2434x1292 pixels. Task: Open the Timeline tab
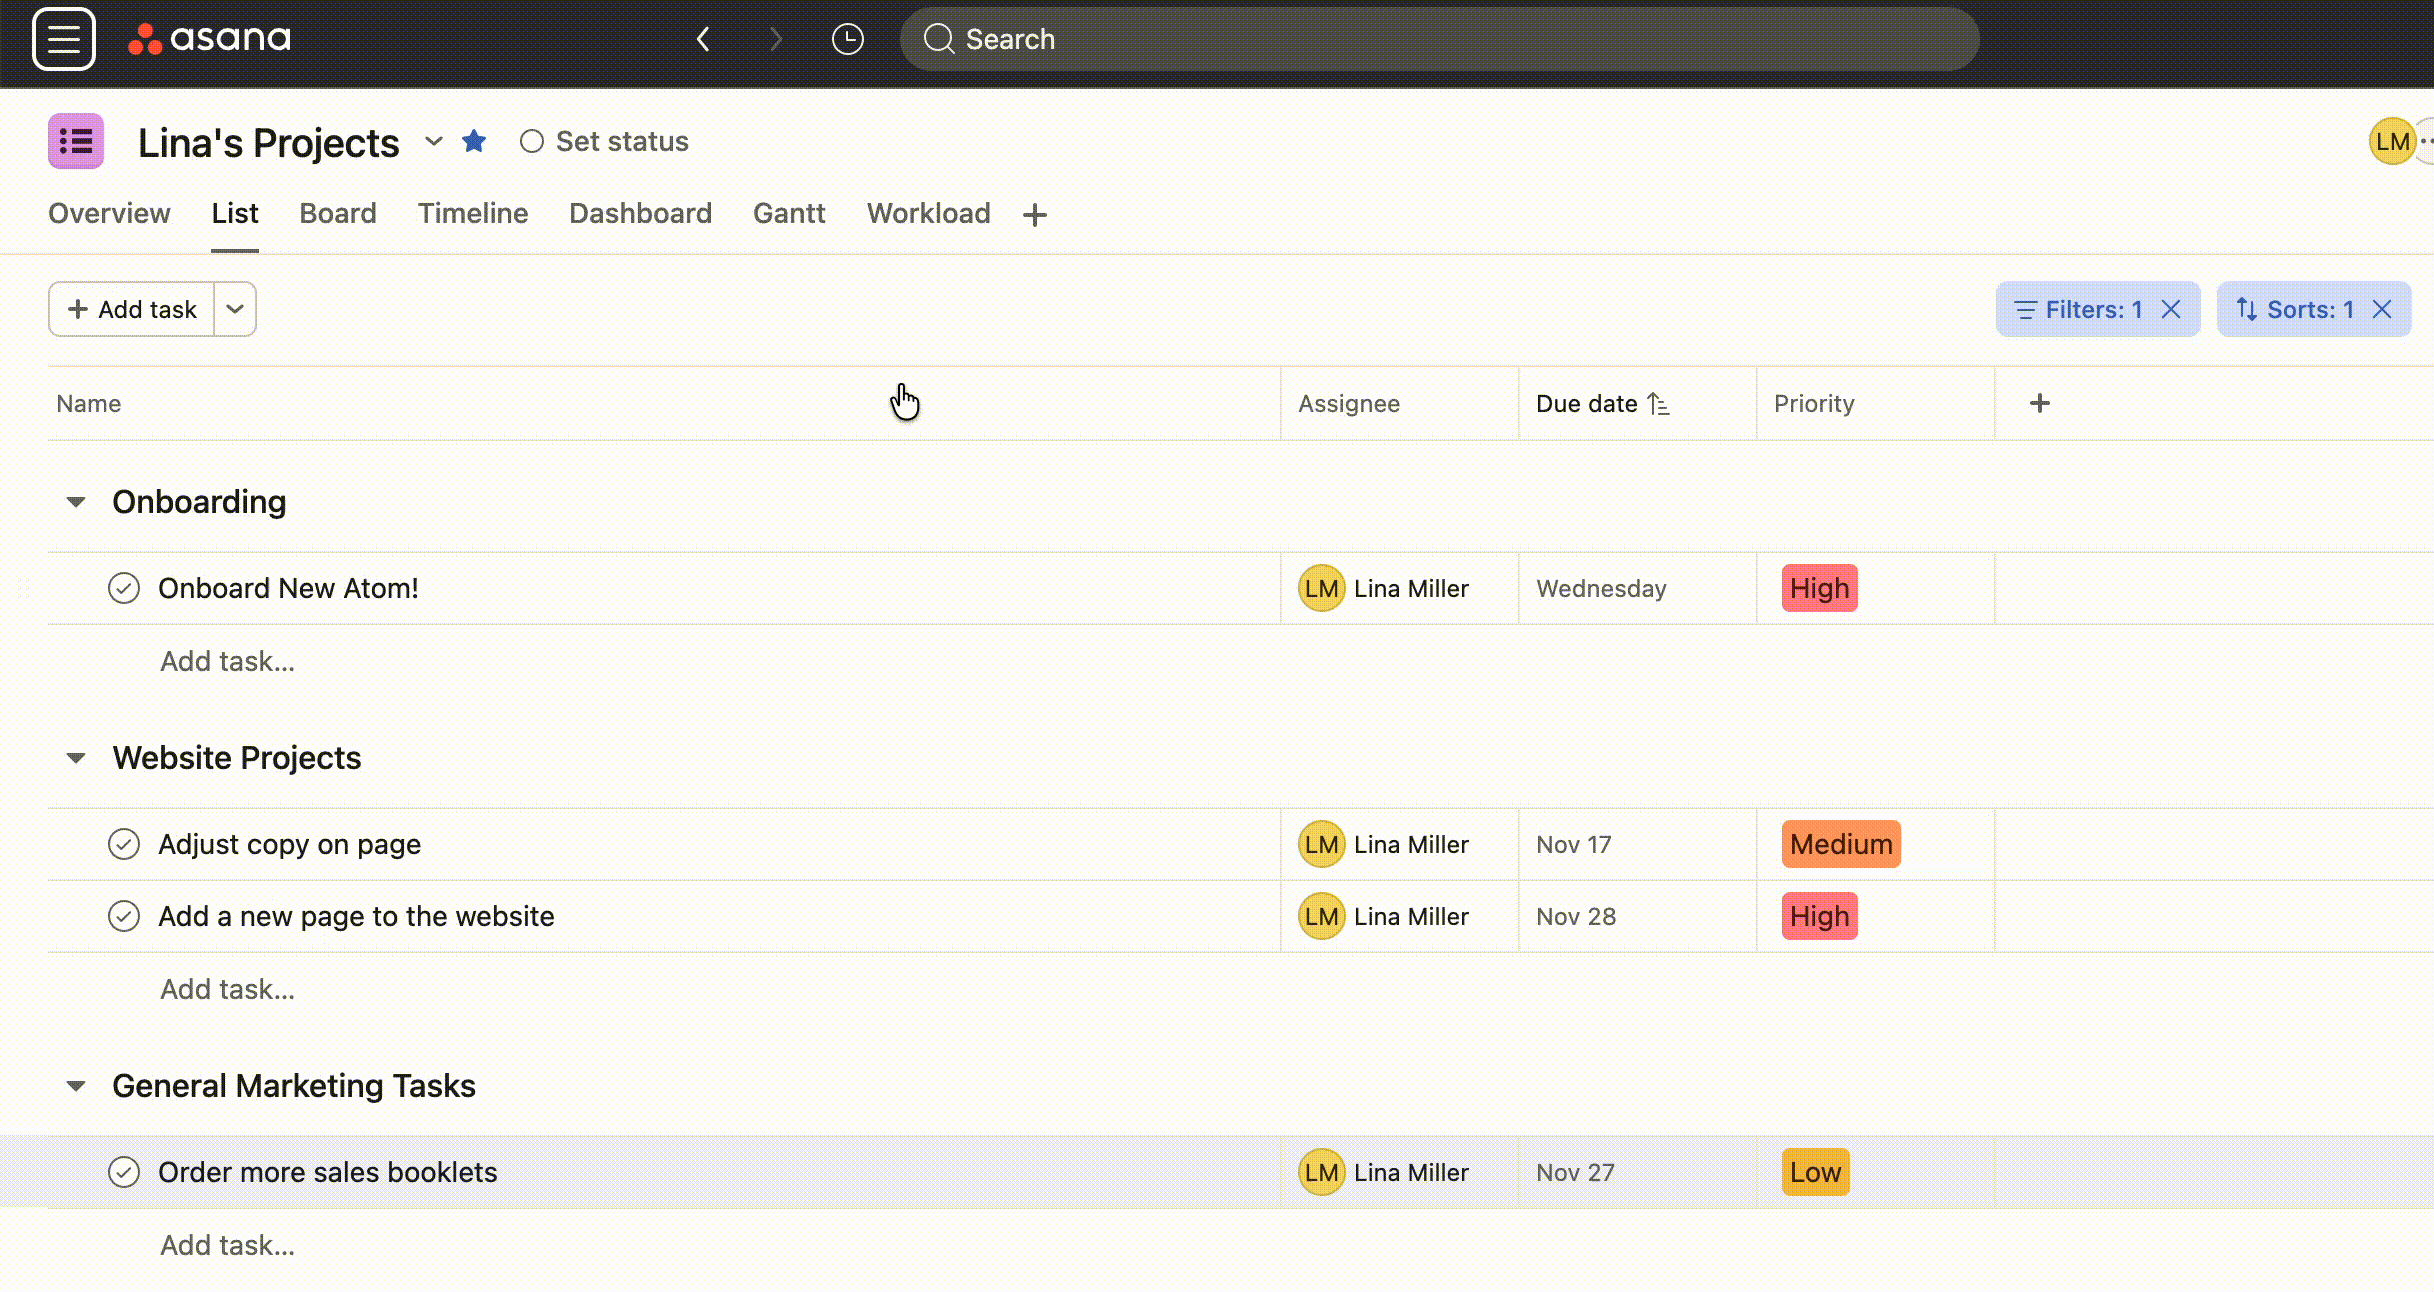pos(473,213)
